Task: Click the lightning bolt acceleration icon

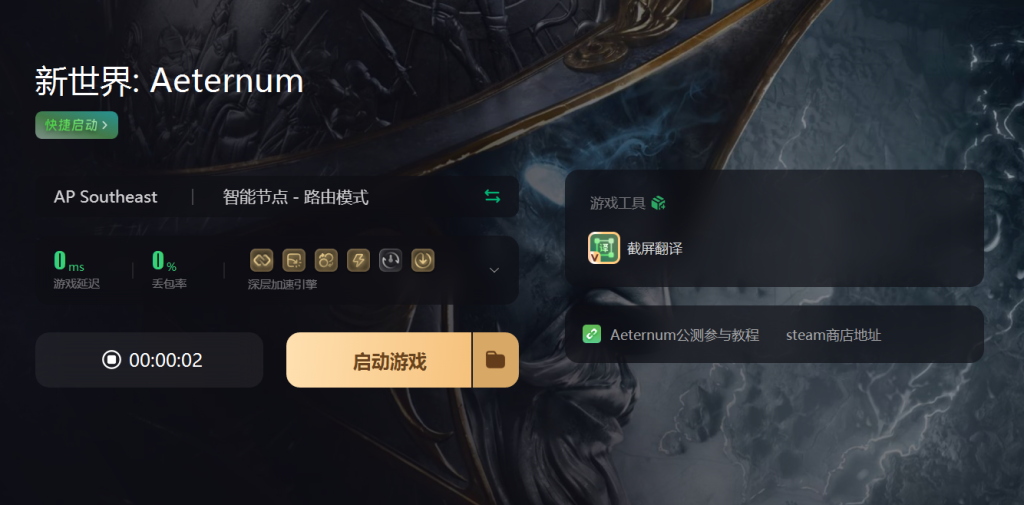Action: (x=359, y=260)
